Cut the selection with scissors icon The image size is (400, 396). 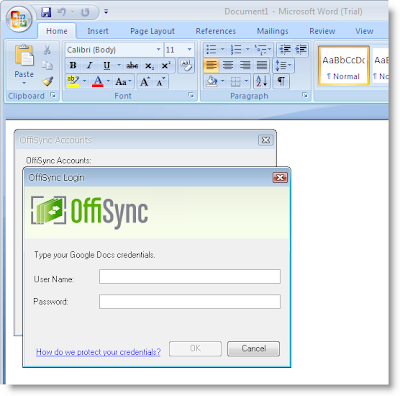click(47, 50)
